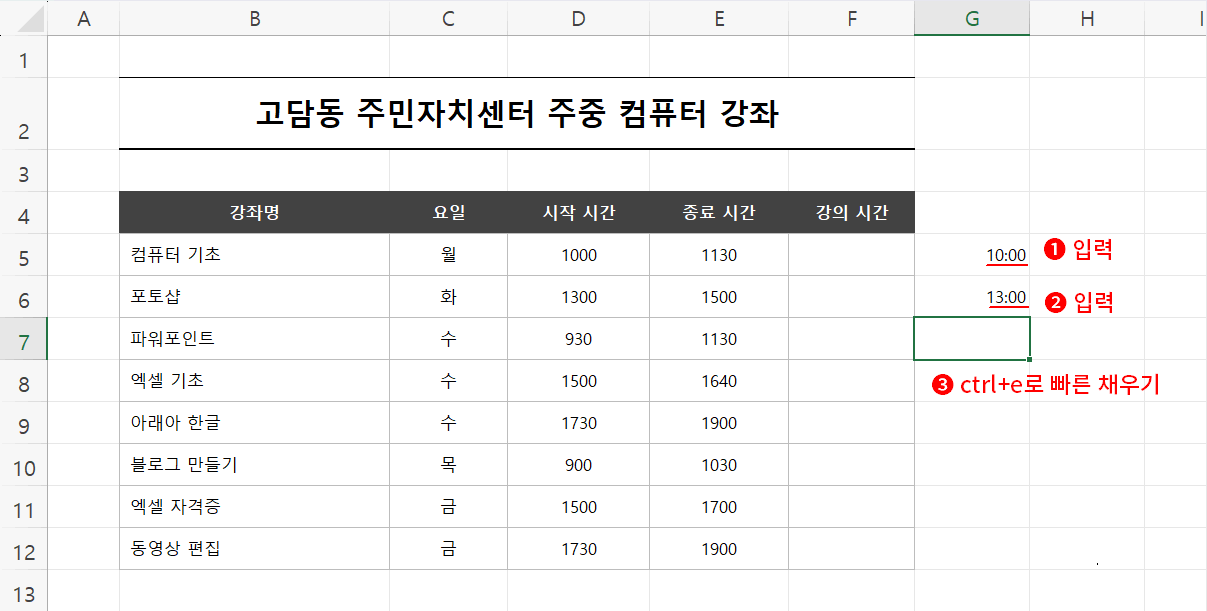Select column C header

[x=448, y=18]
